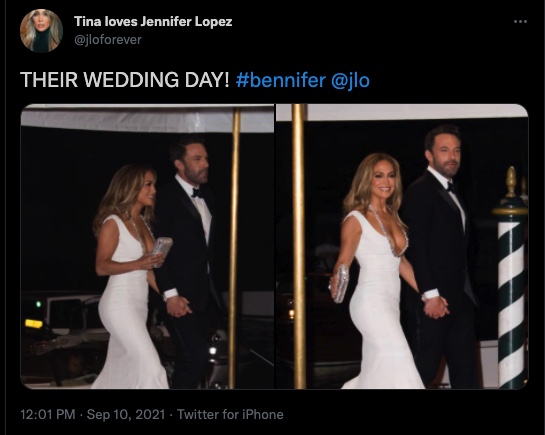The width and height of the screenshot is (545, 435).
Task: Click the Sep 10, 2021 date
Action: coord(126,415)
